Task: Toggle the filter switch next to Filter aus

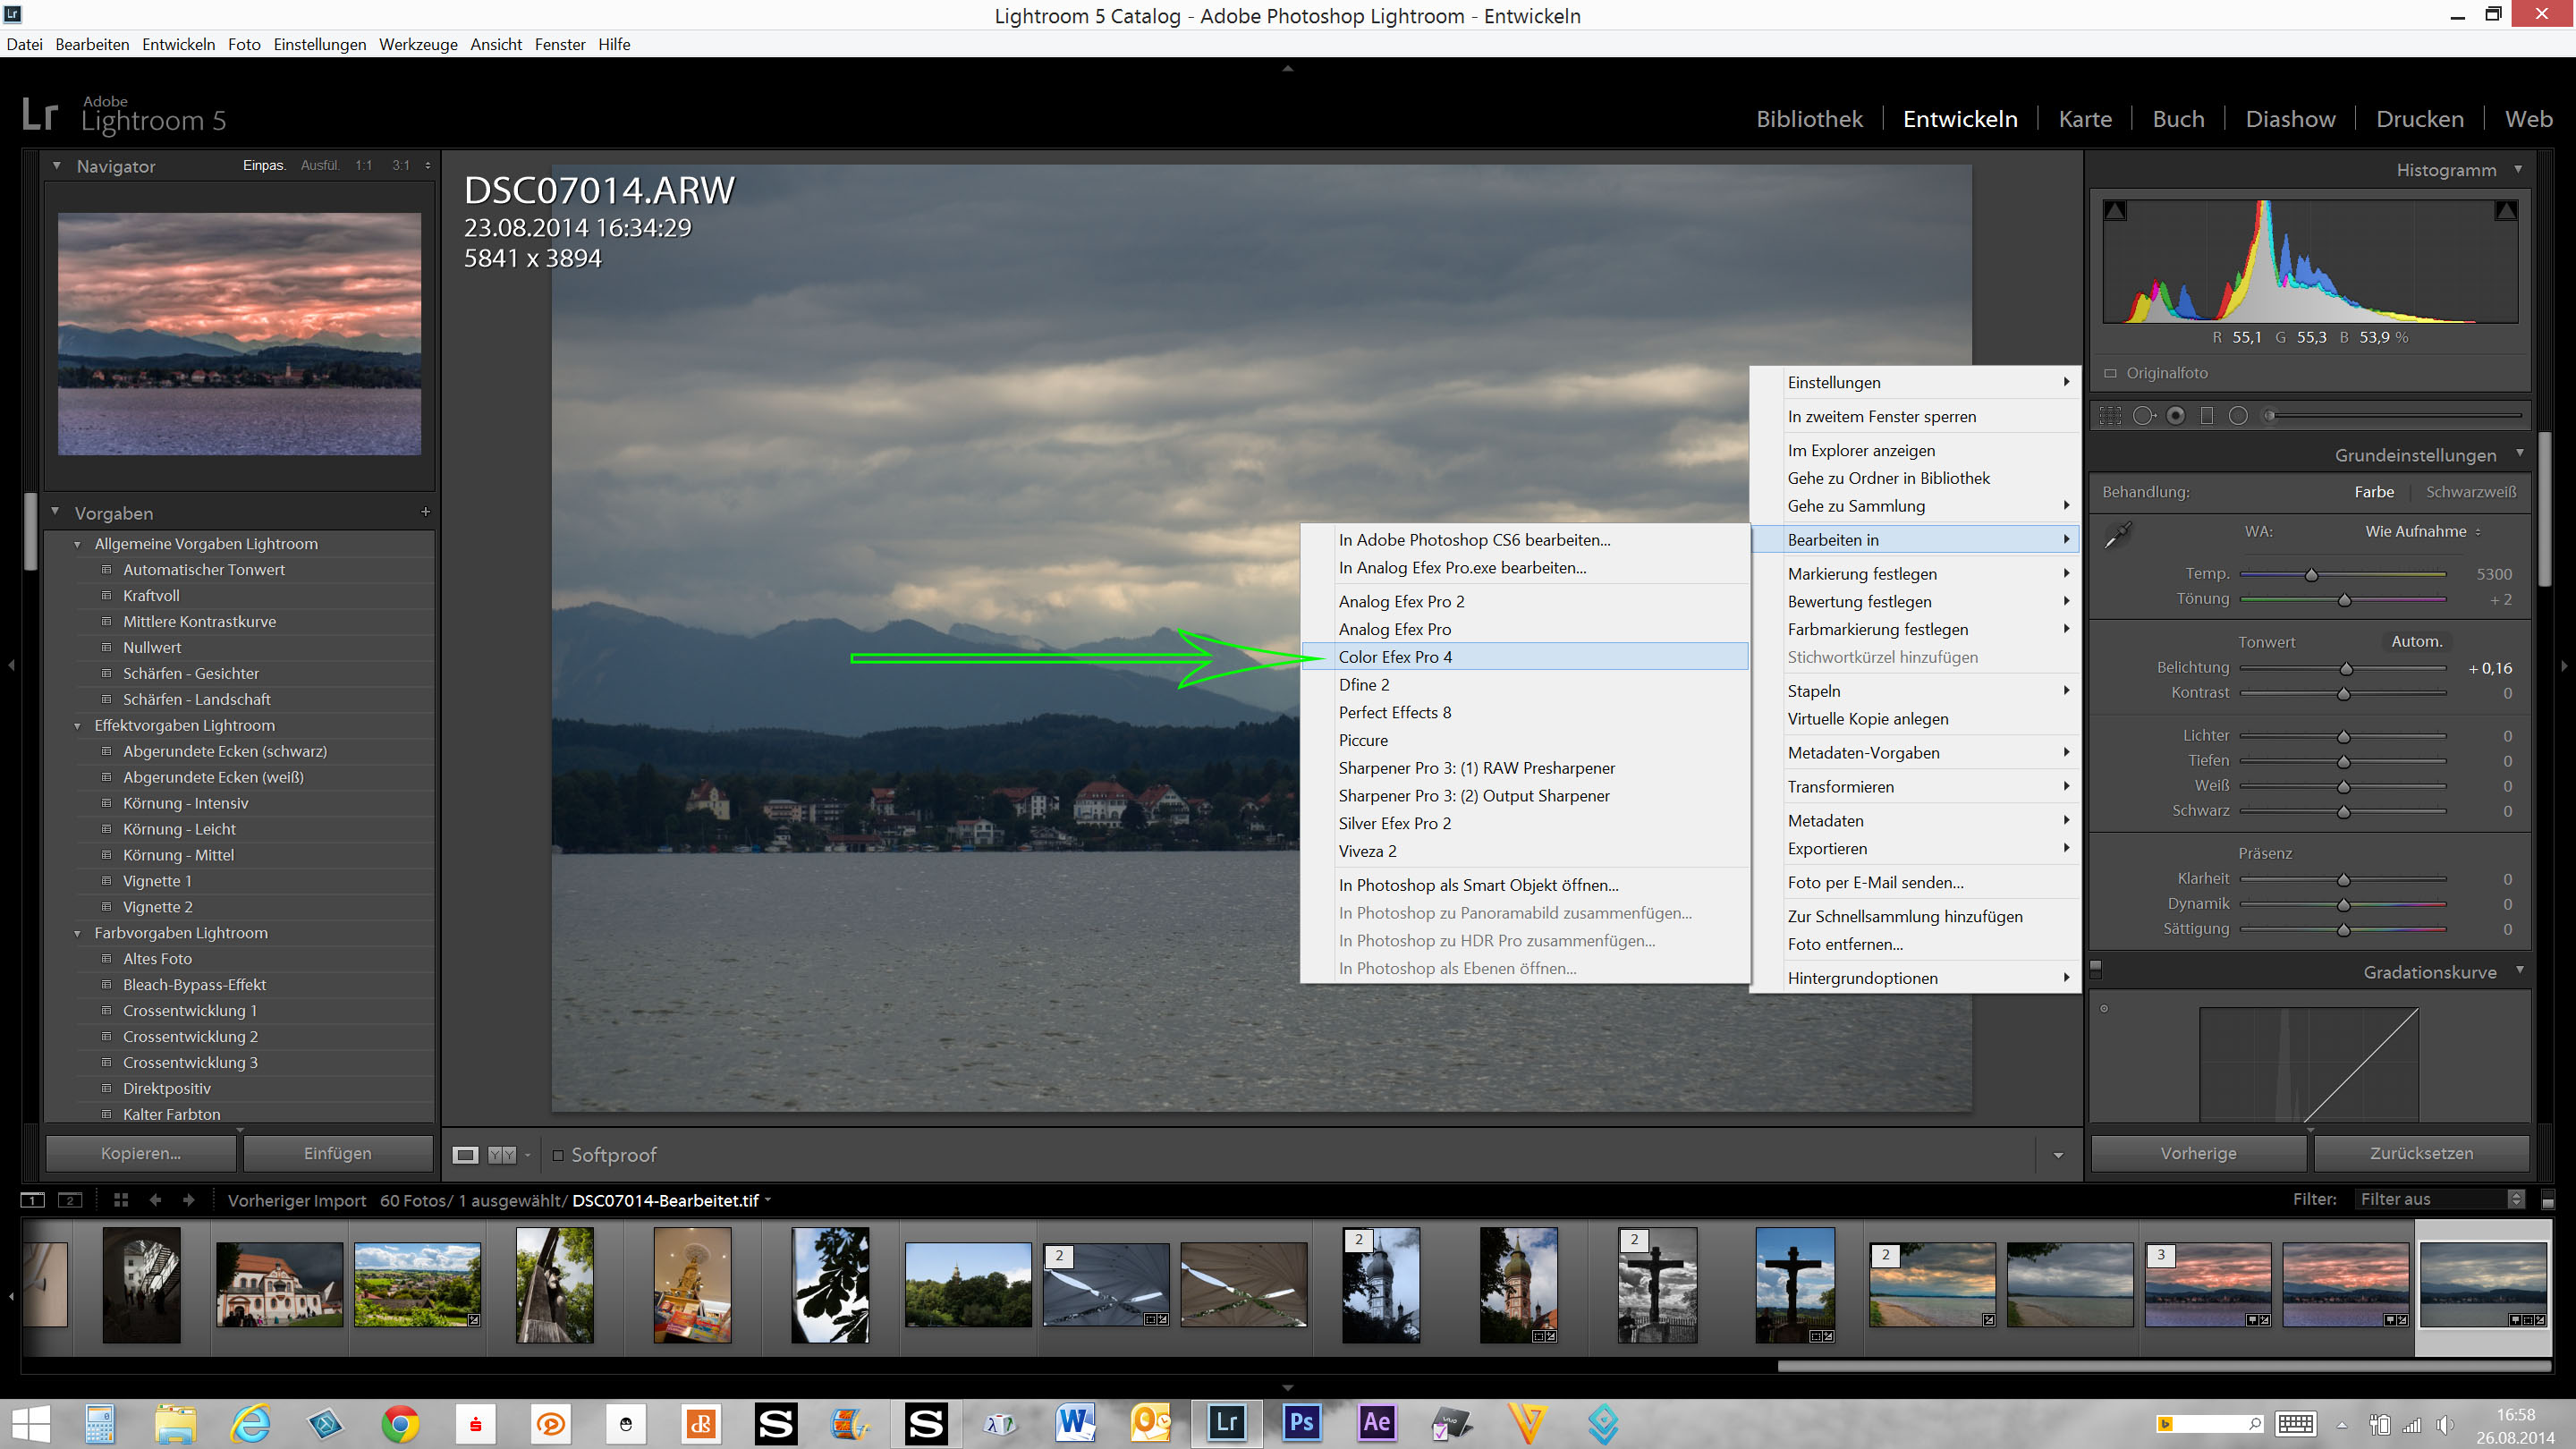Action: [x=2548, y=1199]
